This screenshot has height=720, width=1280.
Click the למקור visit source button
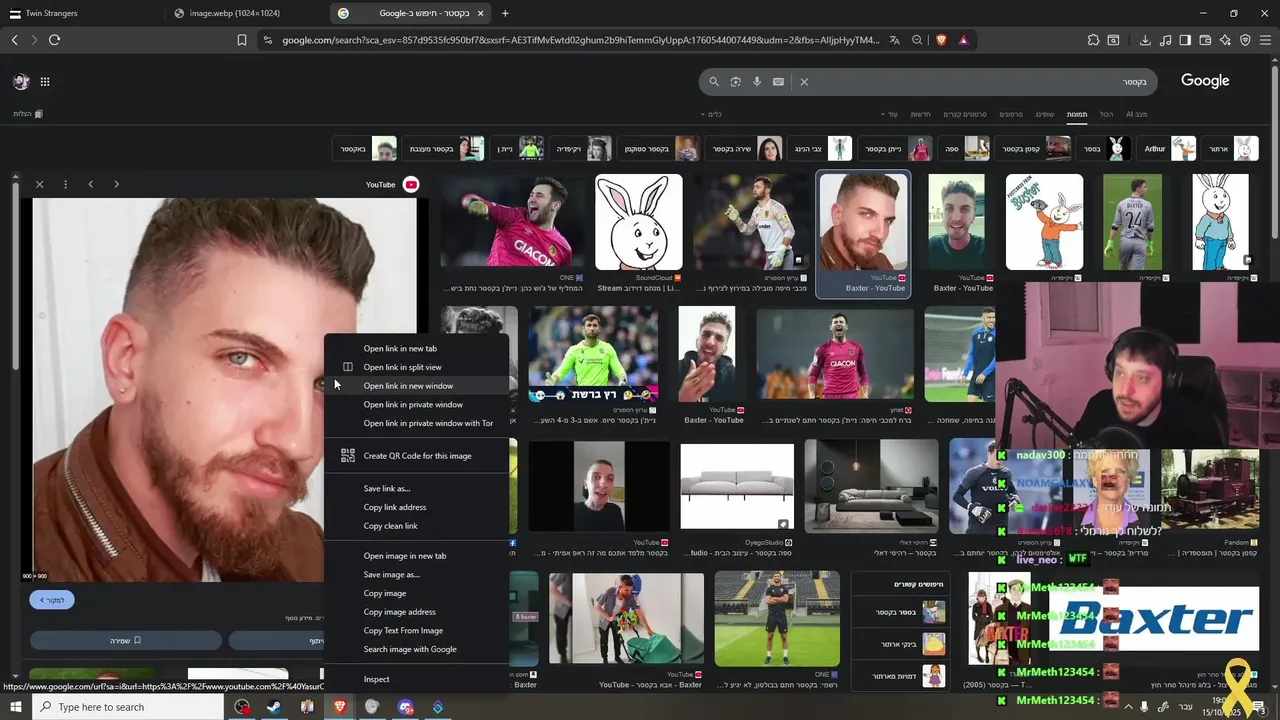52,600
